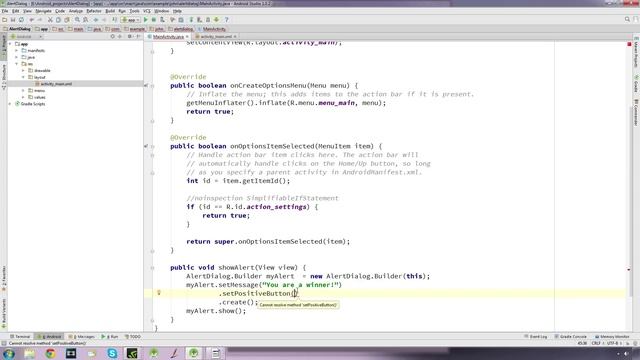The height and width of the screenshot is (360, 640).
Task: Click the Undo arrow icon
Action: coord(31,20)
